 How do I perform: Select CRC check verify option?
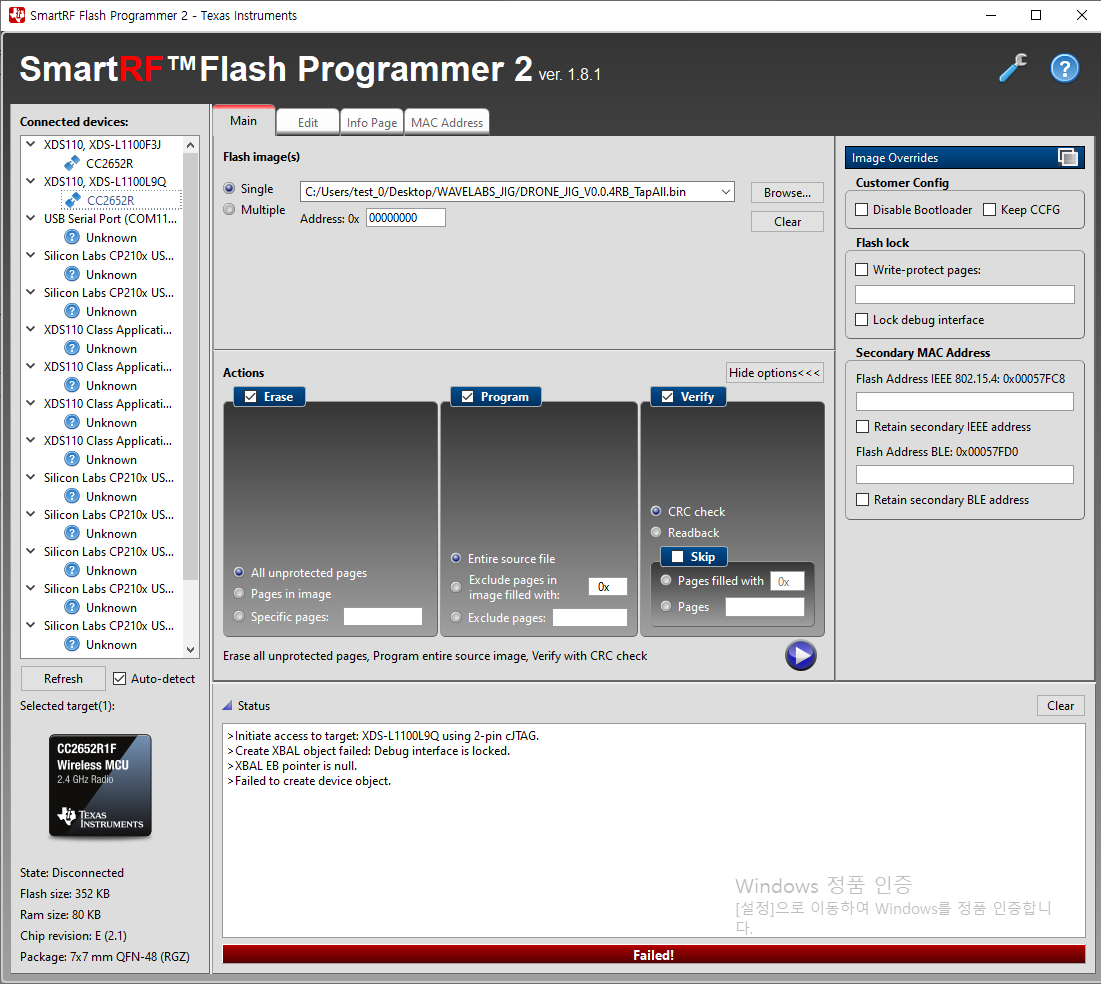pyautogui.click(x=656, y=511)
